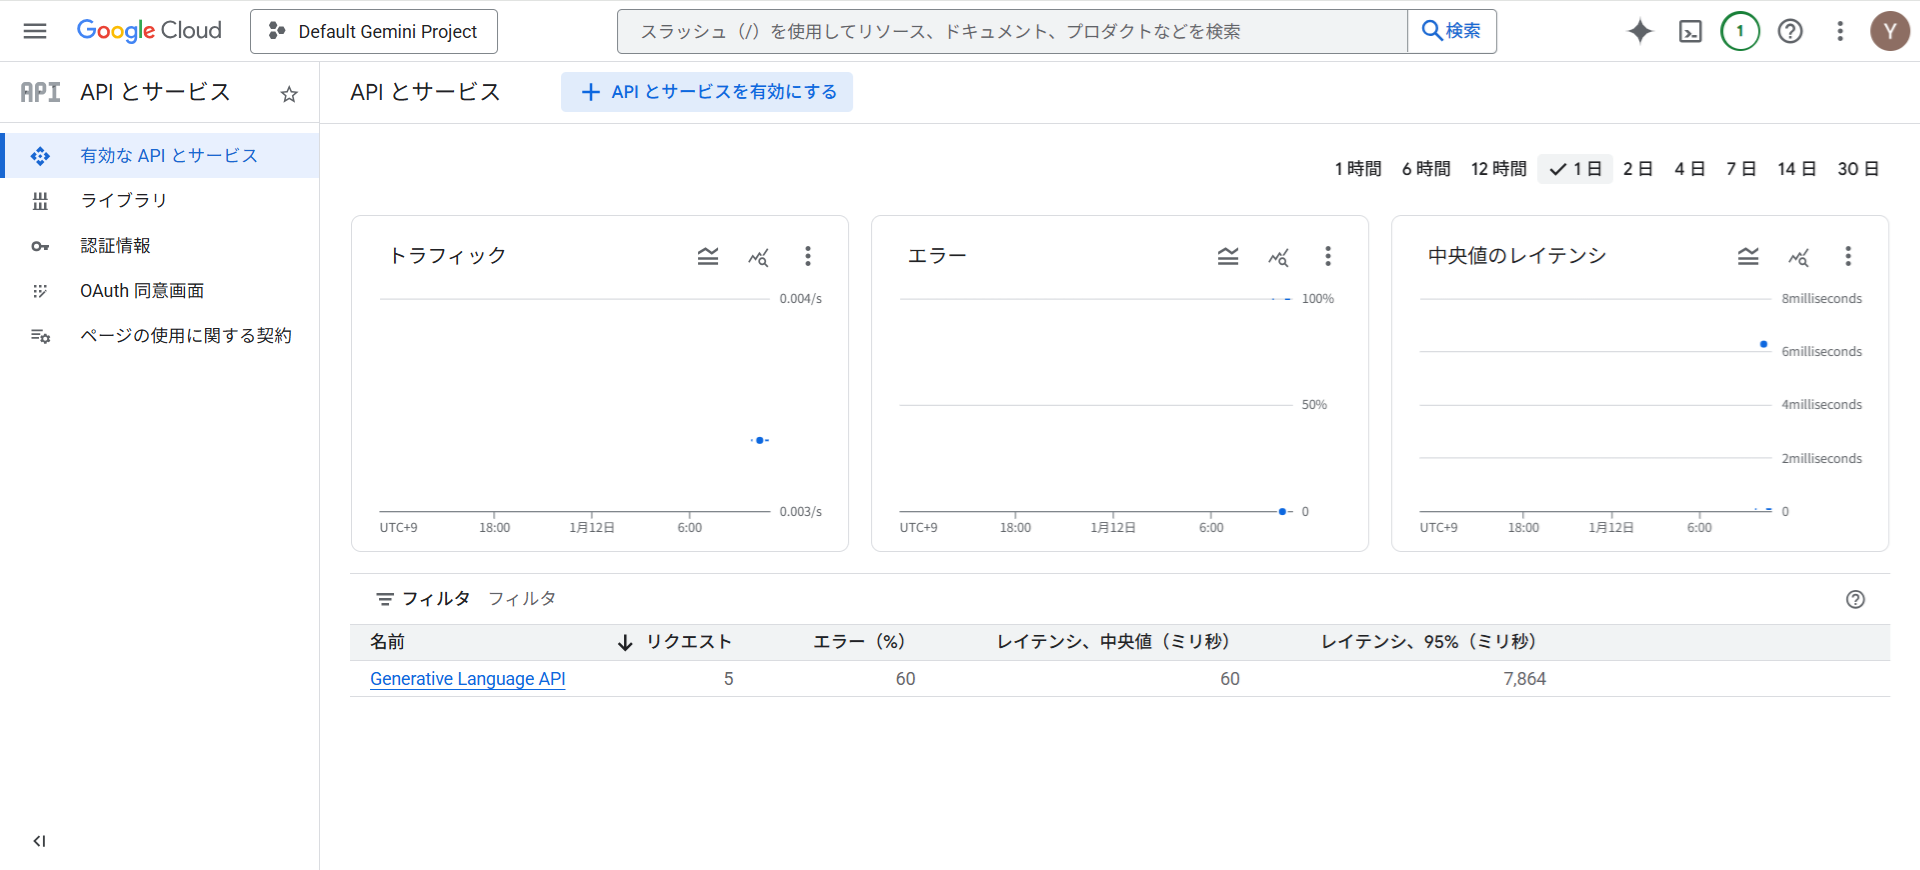Sort table by the リクエスト column

tap(688, 642)
